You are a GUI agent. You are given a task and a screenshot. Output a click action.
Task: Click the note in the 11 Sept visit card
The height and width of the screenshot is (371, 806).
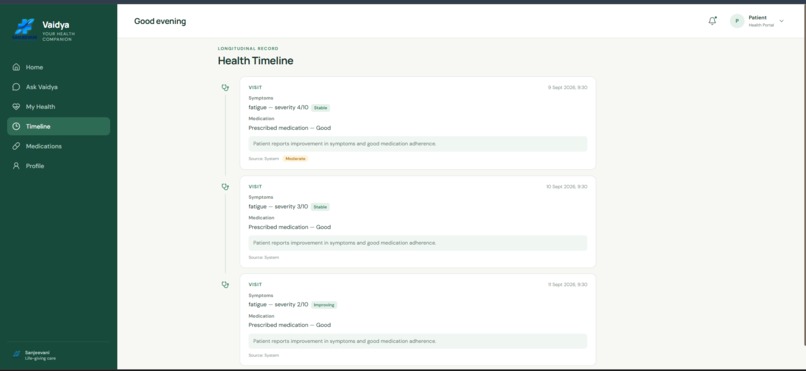click(x=418, y=341)
